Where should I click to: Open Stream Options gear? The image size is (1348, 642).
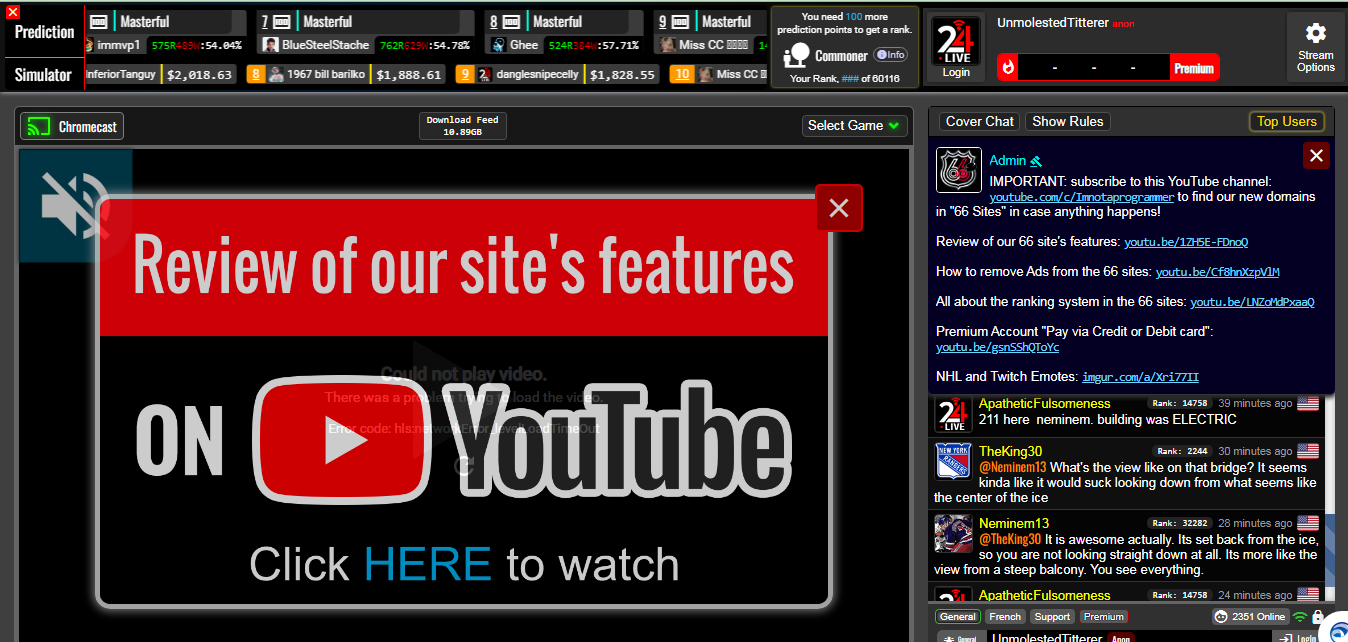[1315, 47]
